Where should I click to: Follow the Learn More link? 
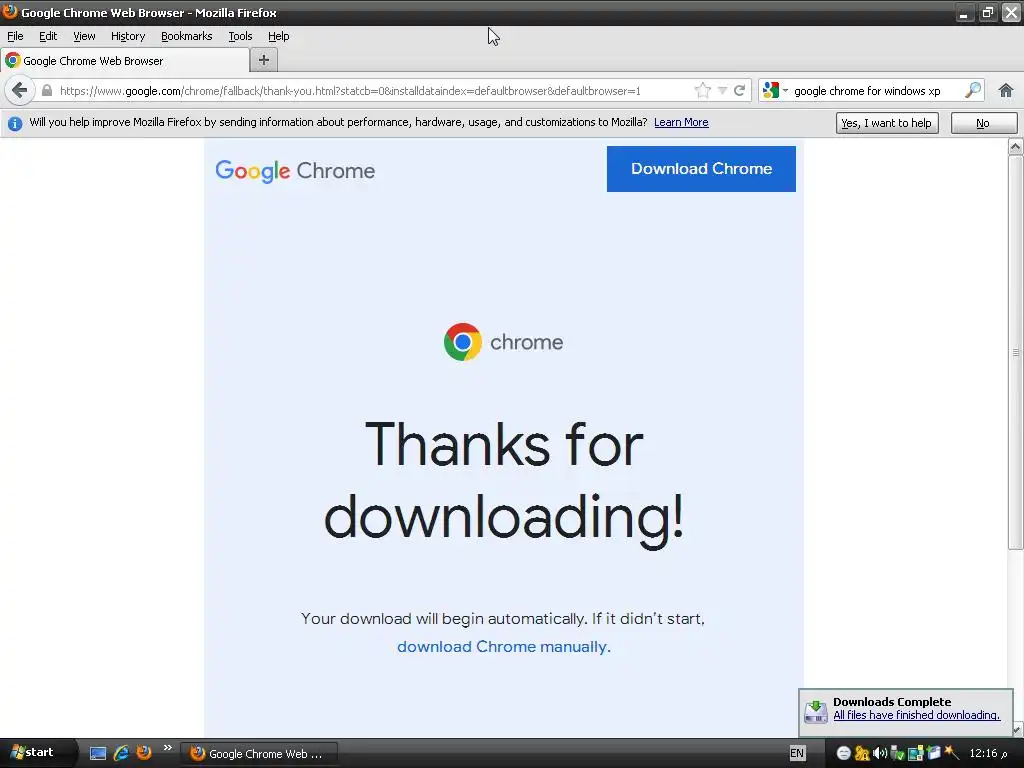(x=681, y=122)
